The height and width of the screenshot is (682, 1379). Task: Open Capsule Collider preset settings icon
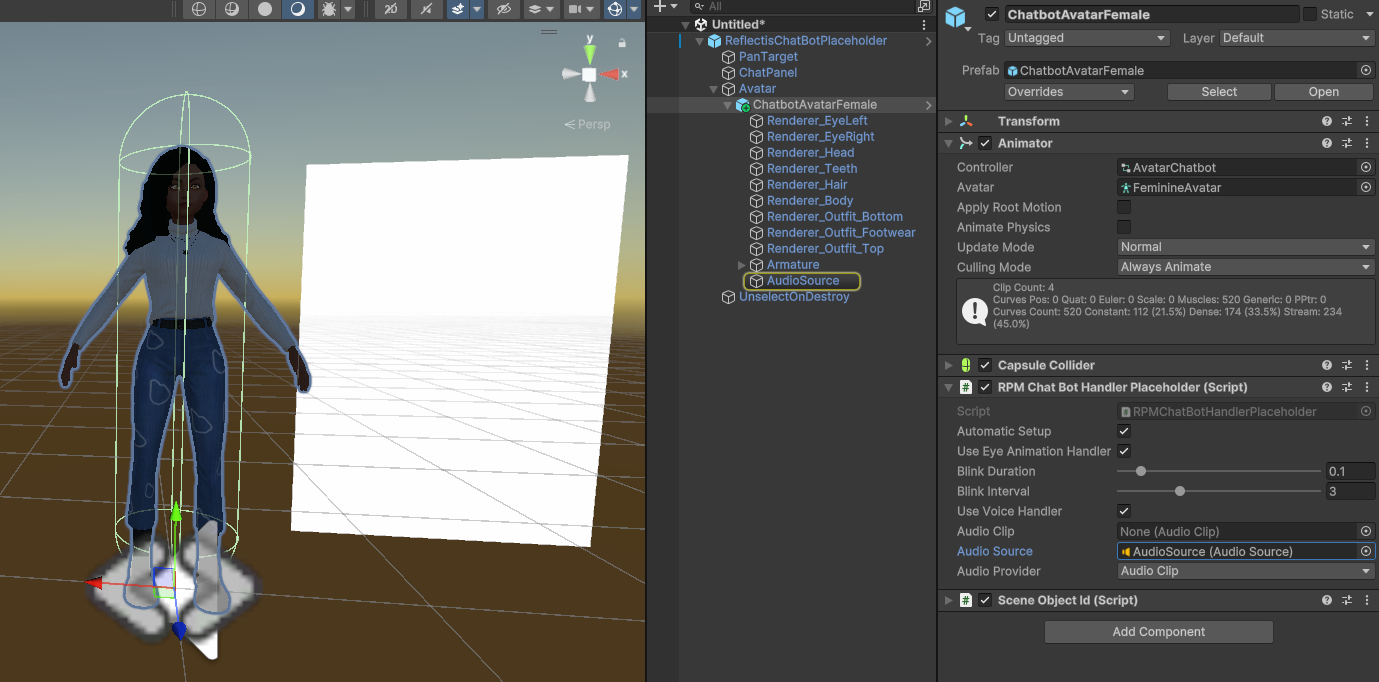(1346, 365)
